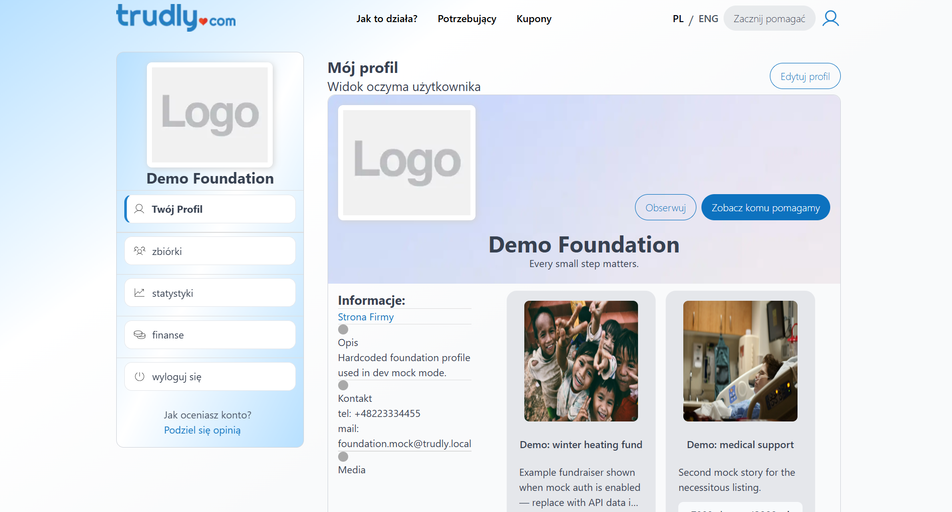Go to the Potrzebujący page
This screenshot has height=512, width=952.
tap(467, 19)
